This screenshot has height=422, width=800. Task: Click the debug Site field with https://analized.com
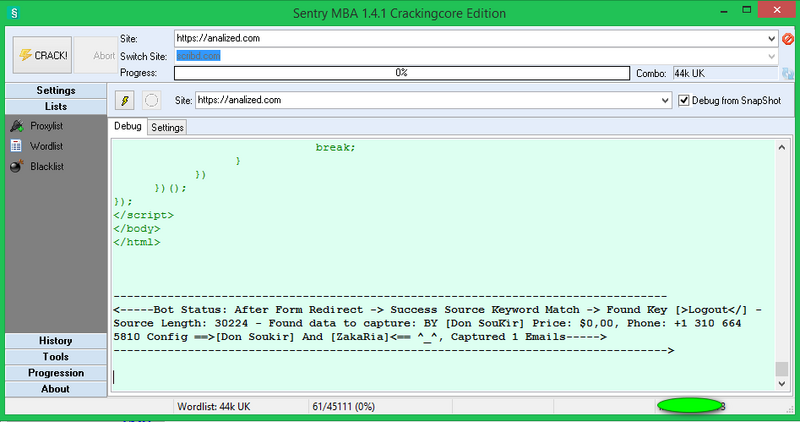(x=433, y=101)
